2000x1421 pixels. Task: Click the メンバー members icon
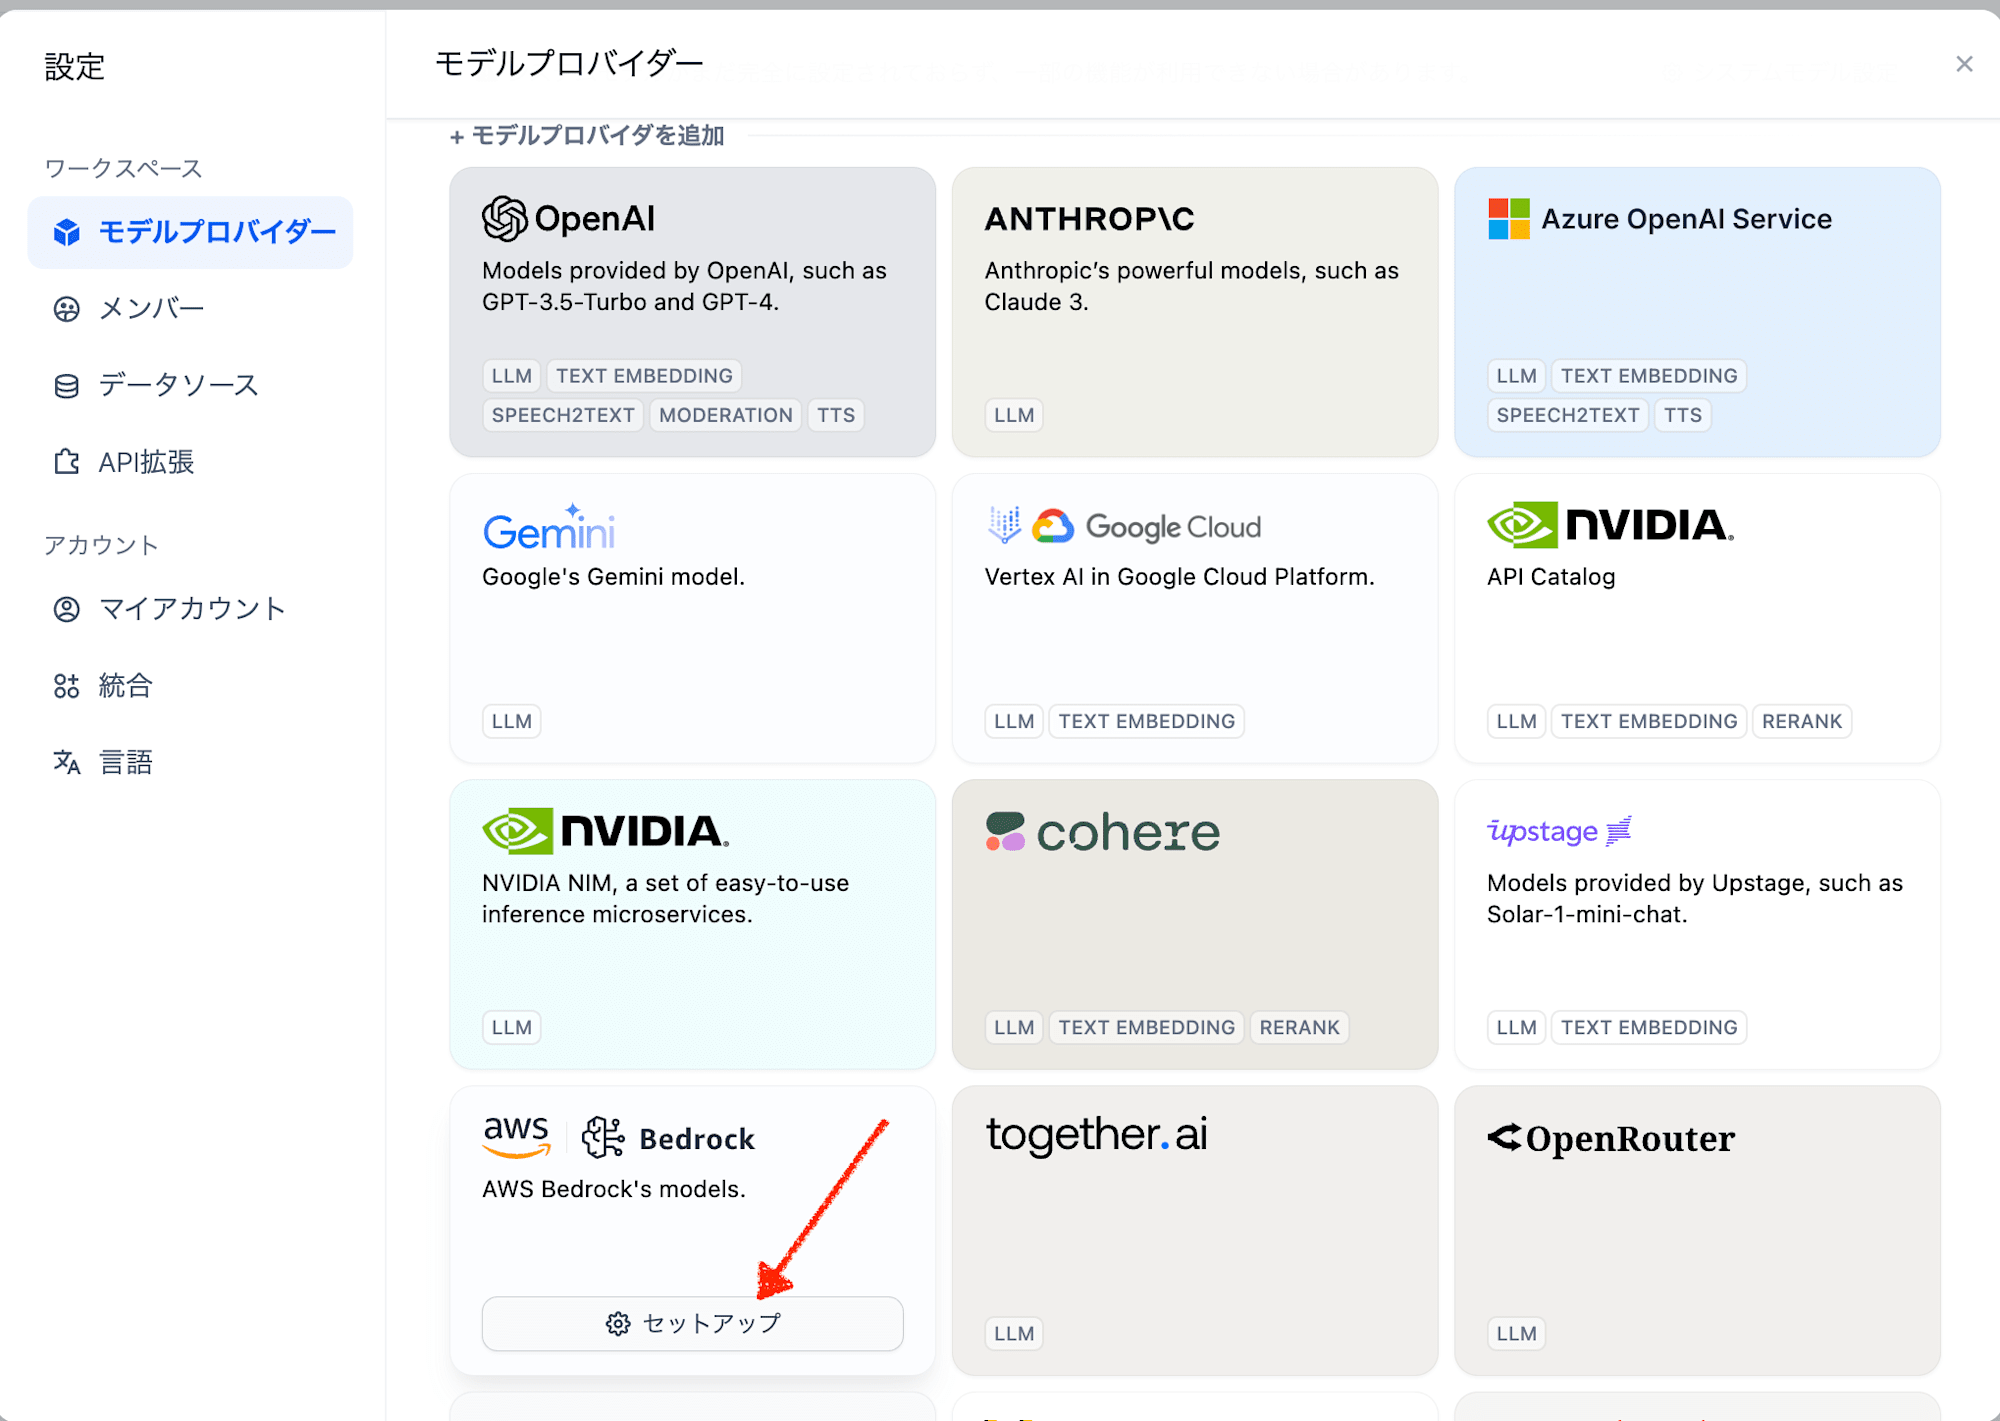[67, 309]
